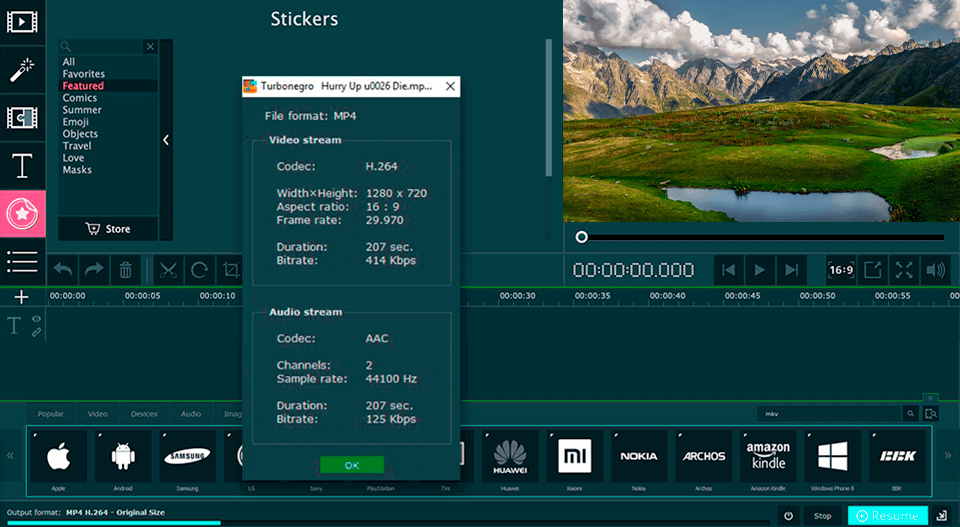Clear the sticker search with X

click(150, 47)
